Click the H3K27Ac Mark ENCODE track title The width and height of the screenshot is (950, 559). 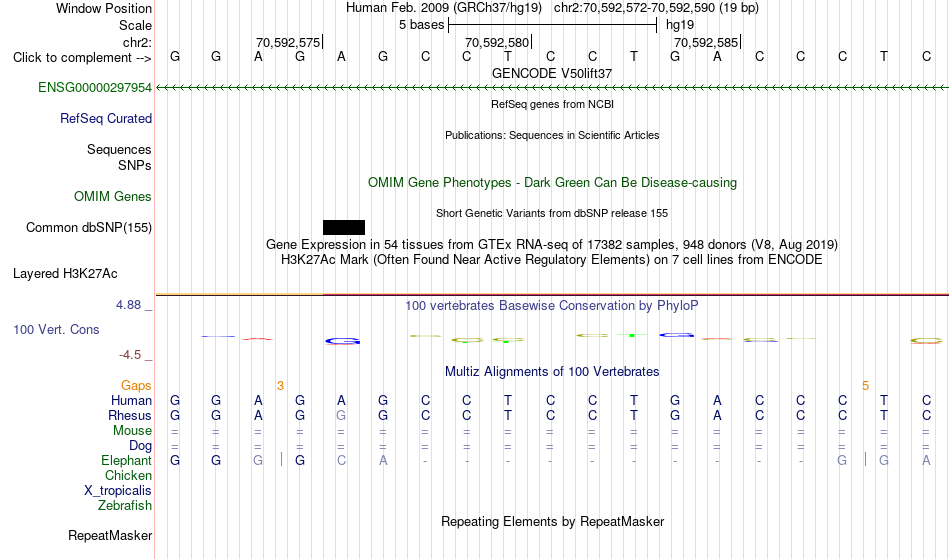tap(552, 260)
